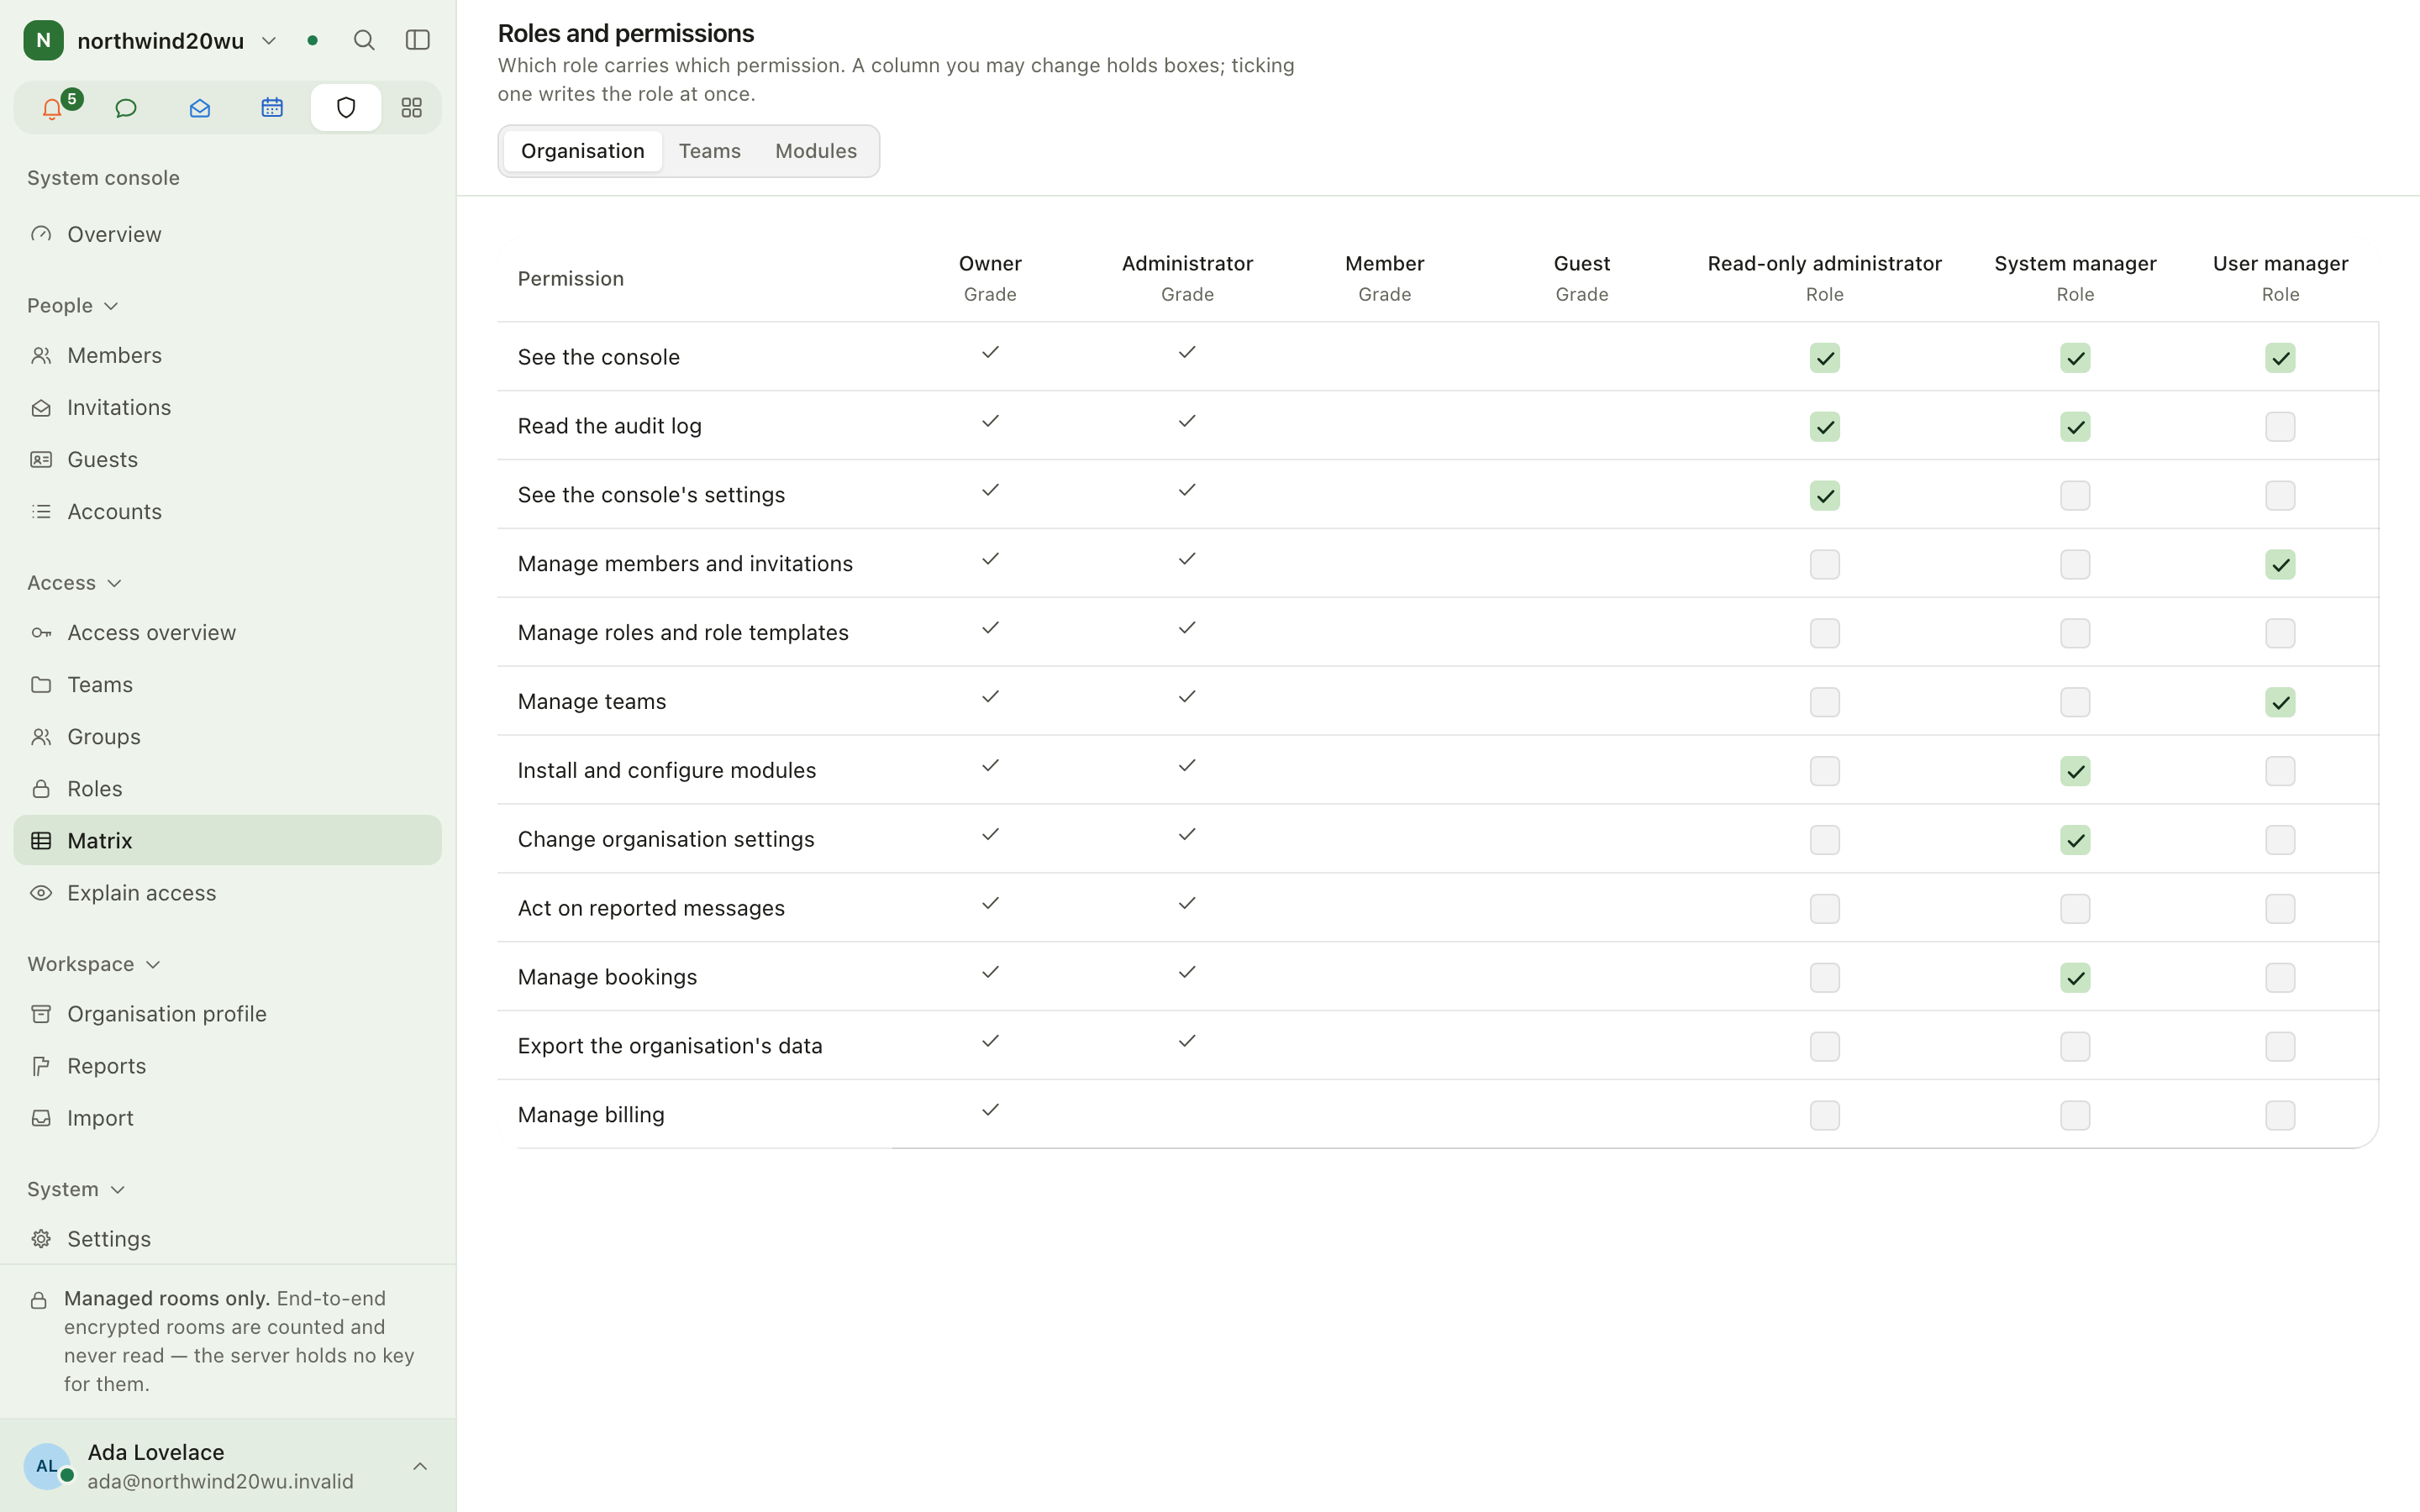Collapse the People section
Screen dimensions: 2420x1512
73,305
